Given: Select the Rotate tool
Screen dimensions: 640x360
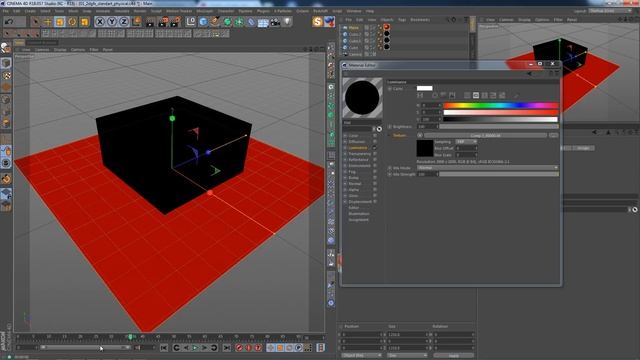Looking at the screenshot, I should (x=72, y=22).
